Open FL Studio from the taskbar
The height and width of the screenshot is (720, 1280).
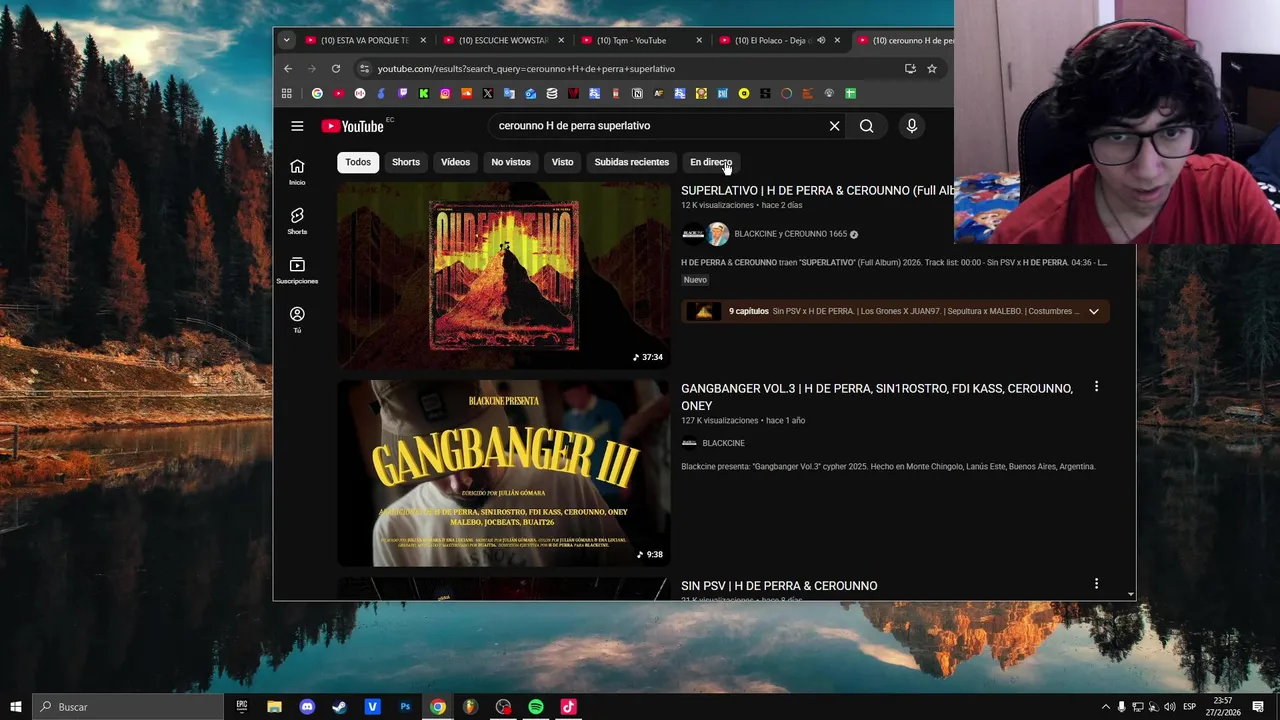pyautogui.click(x=470, y=707)
